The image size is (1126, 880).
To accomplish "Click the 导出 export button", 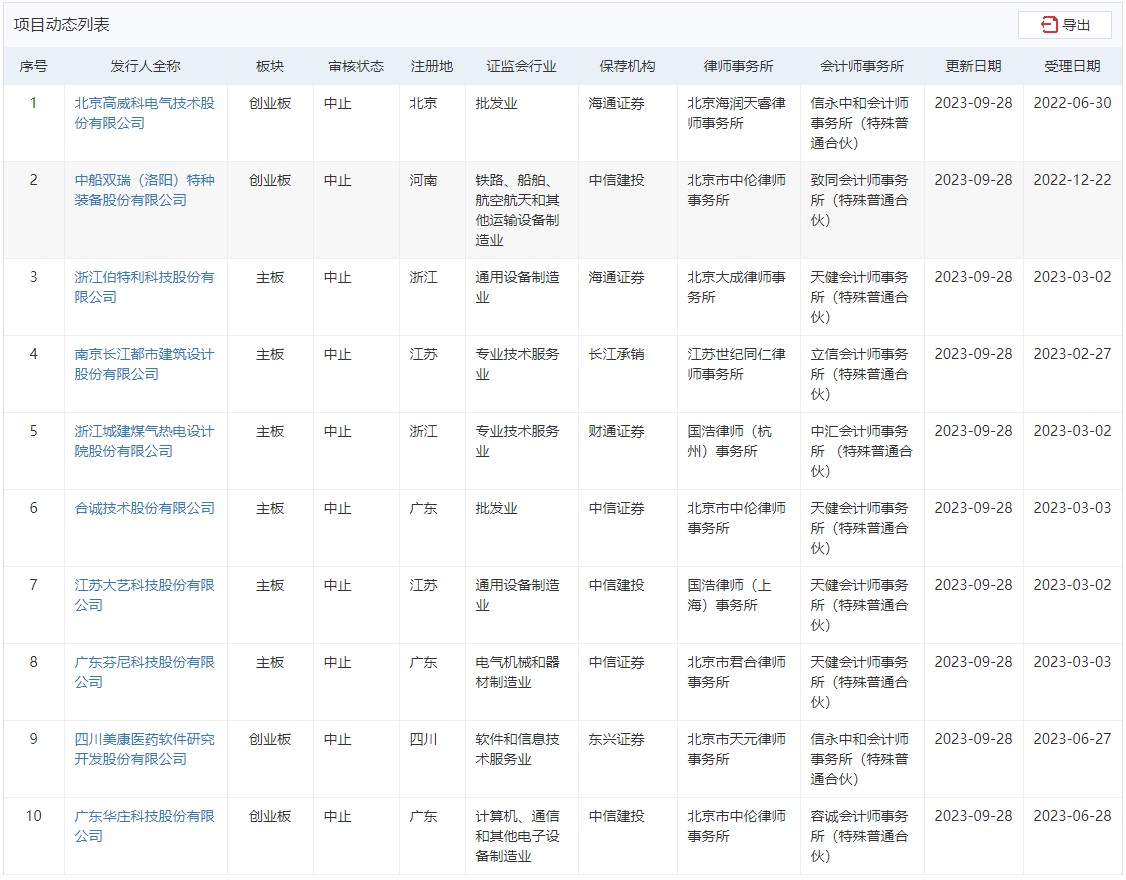I will [x=1064, y=25].
